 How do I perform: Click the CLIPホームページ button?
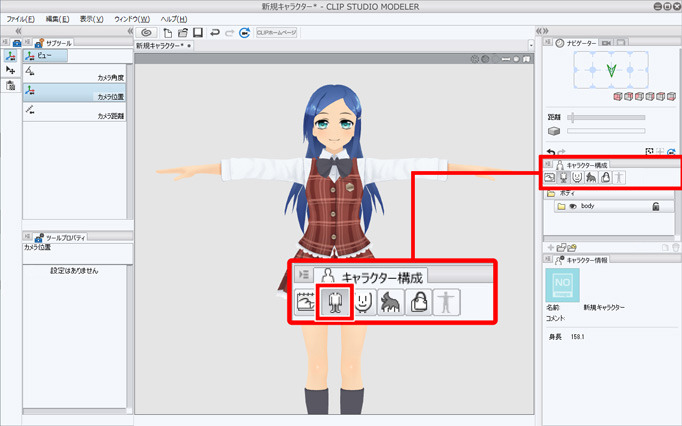pyautogui.click(x=277, y=33)
